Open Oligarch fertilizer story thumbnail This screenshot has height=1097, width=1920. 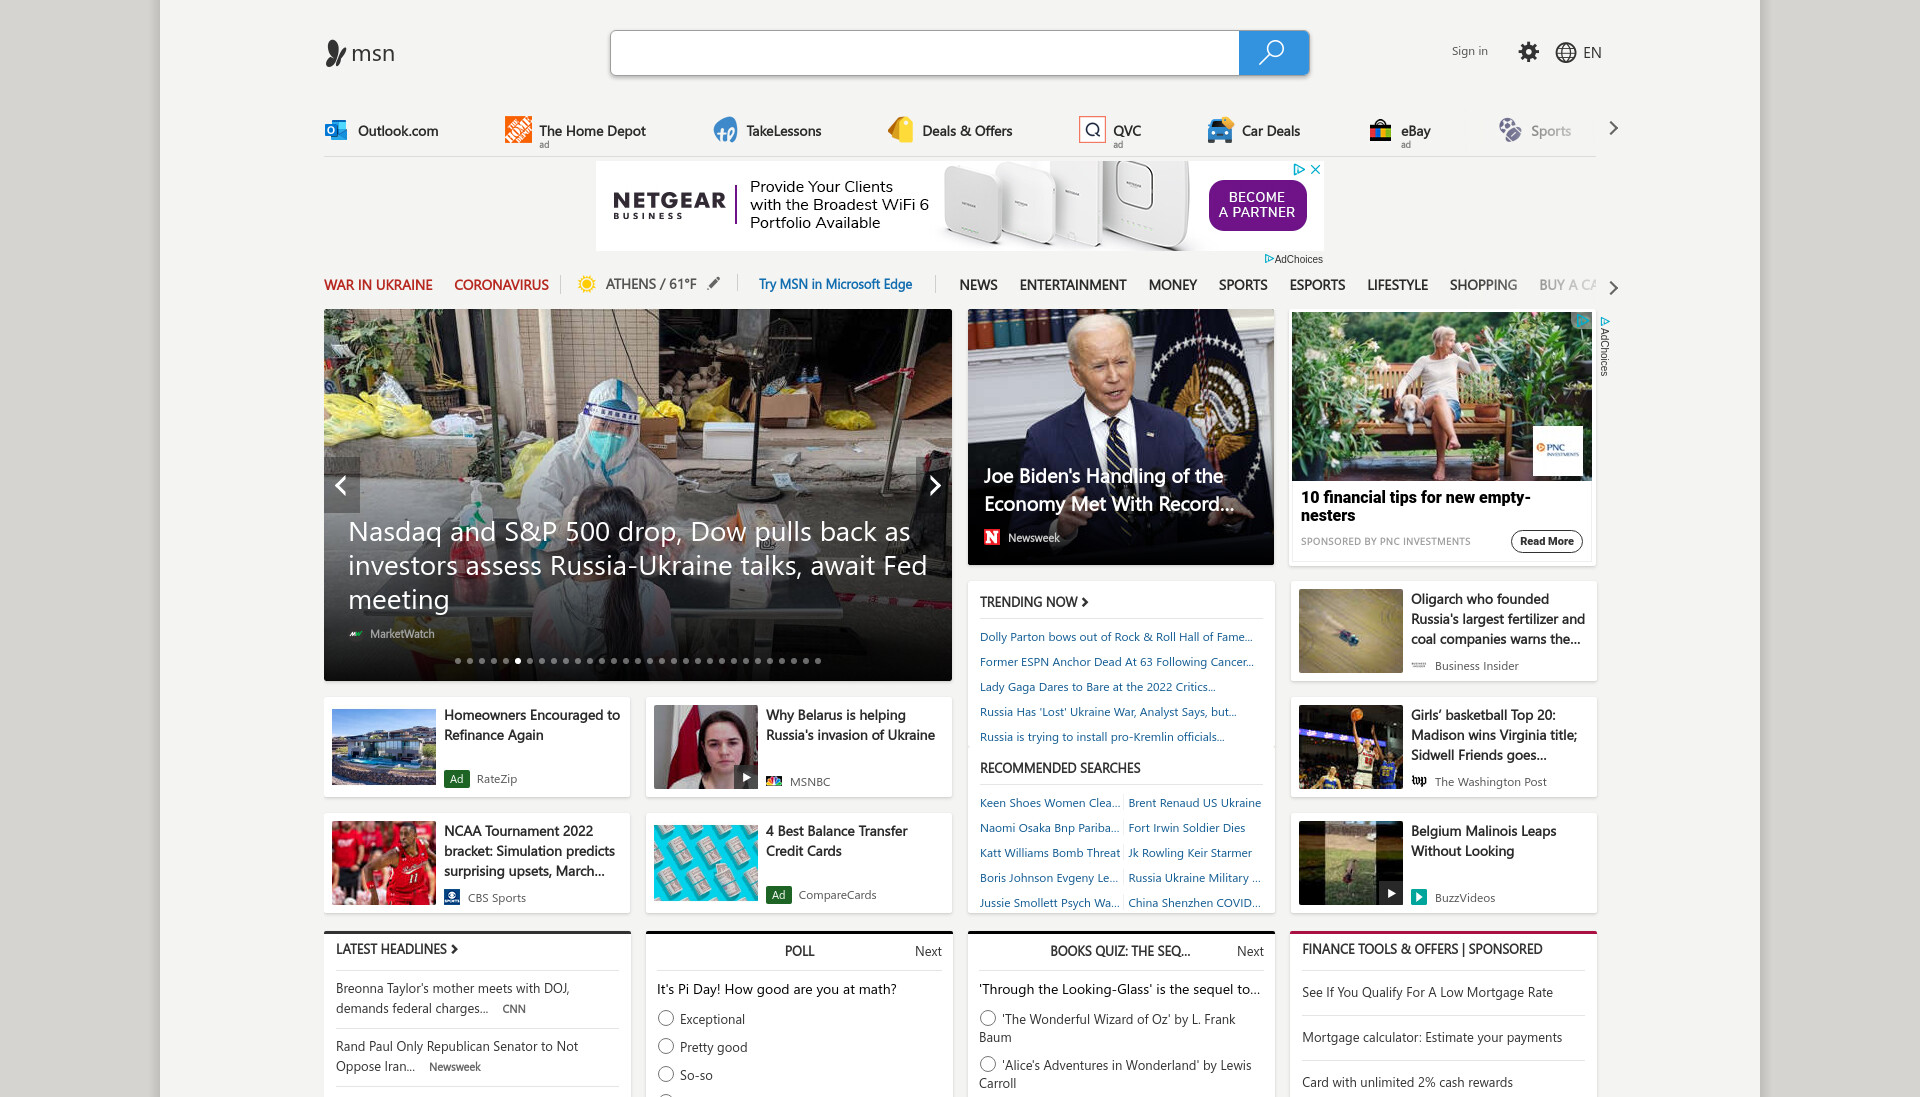[x=1351, y=631]
